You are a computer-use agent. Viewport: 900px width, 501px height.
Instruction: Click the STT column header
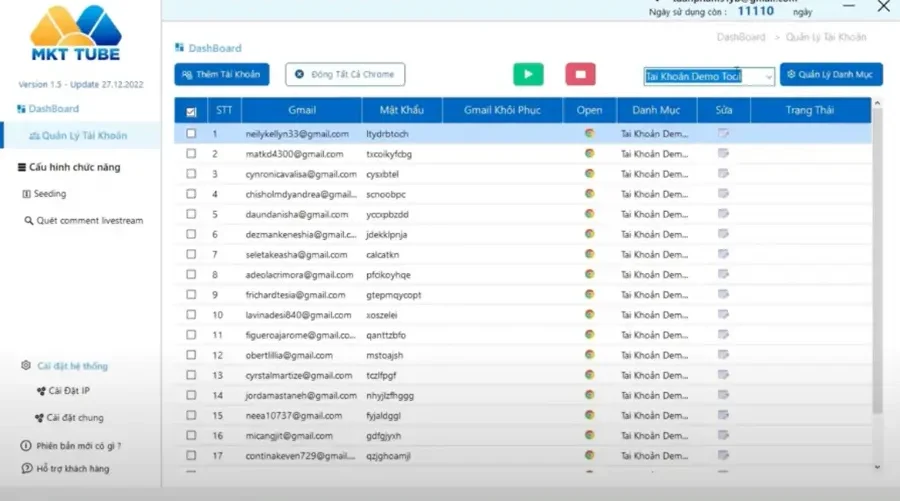coord(224,110)
